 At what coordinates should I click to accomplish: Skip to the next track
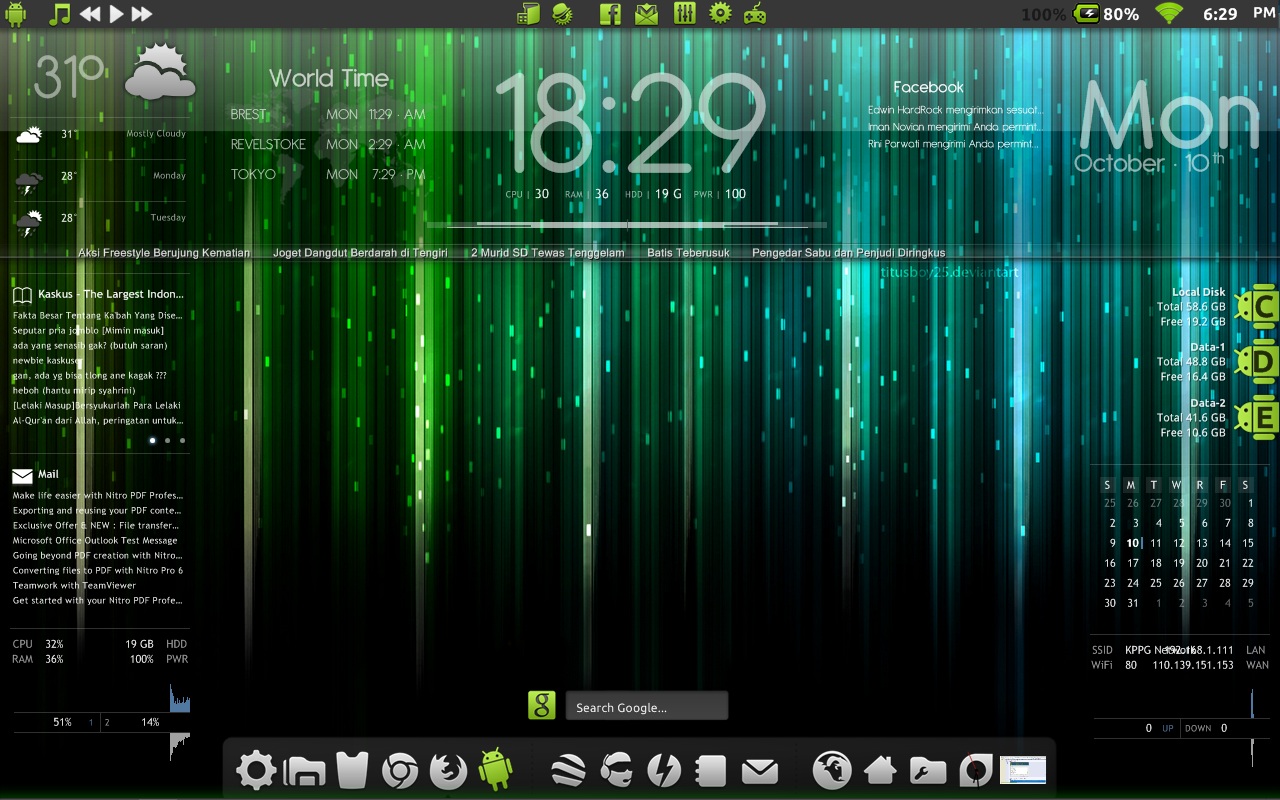click(x=142, y=14)
